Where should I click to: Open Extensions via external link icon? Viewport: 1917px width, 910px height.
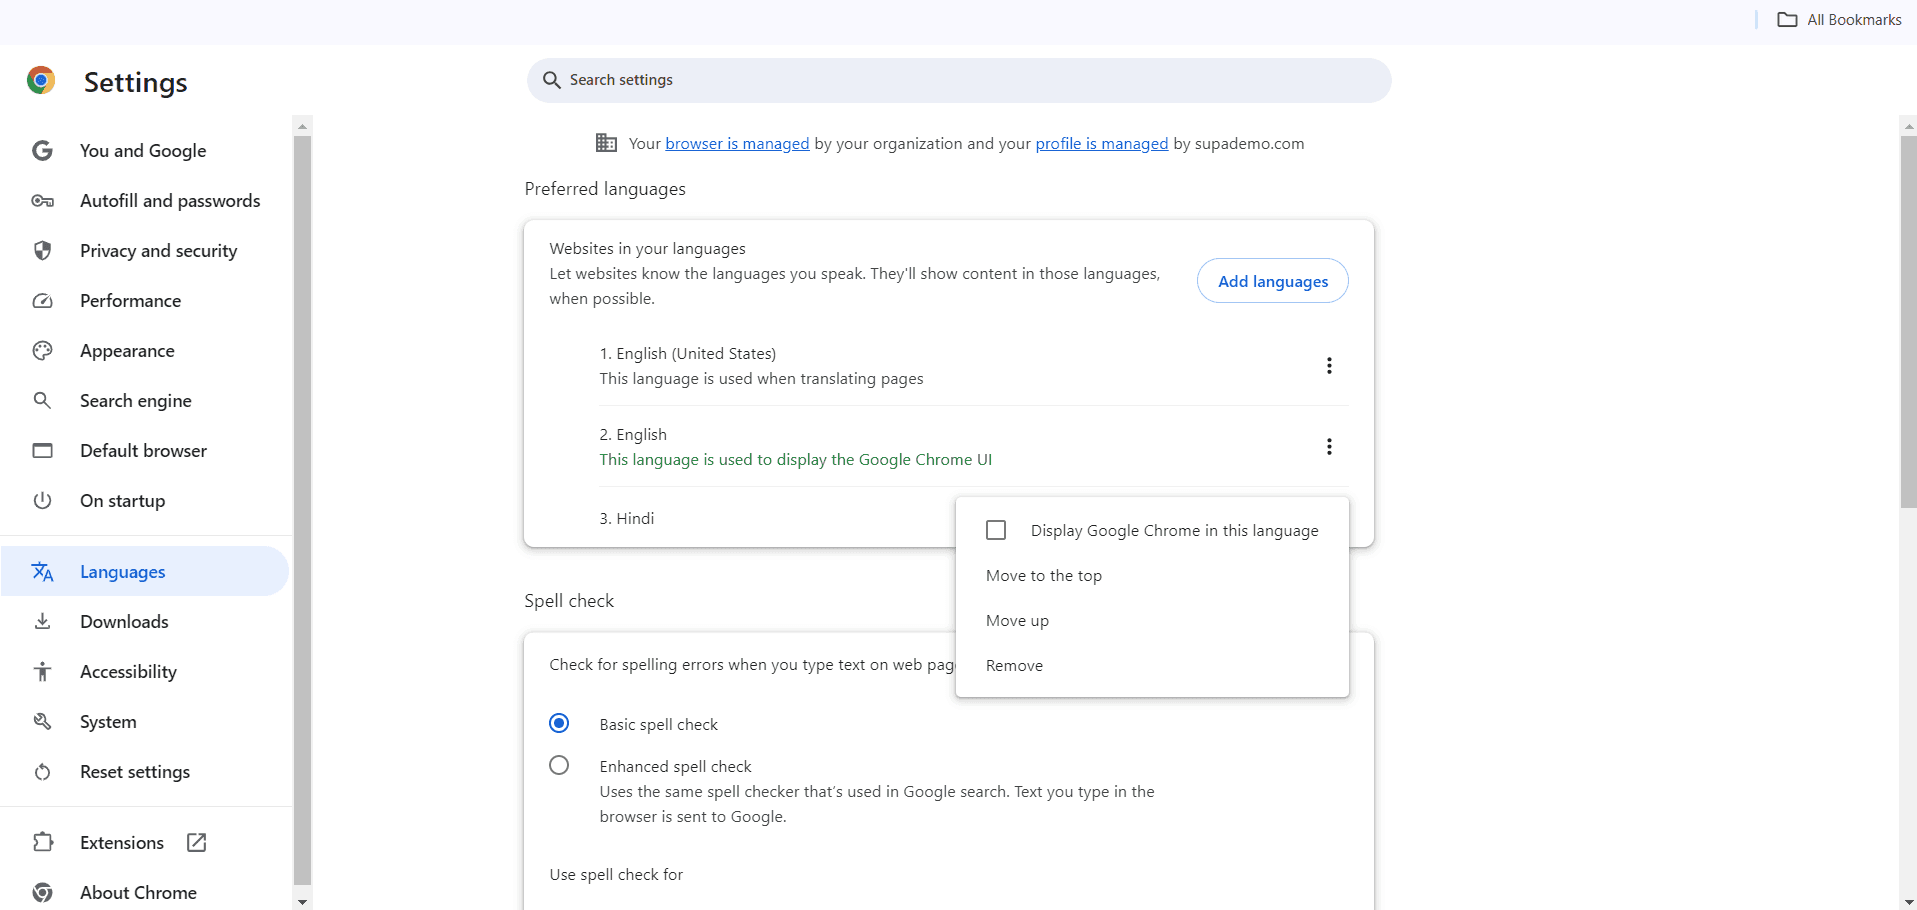pos(196,842)
